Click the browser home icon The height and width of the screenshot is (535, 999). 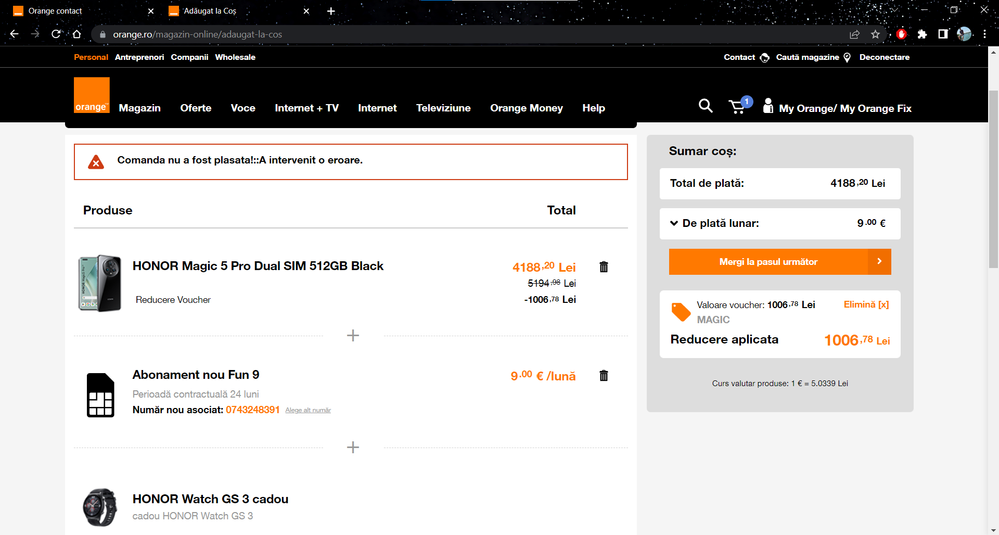coord(77,34)
